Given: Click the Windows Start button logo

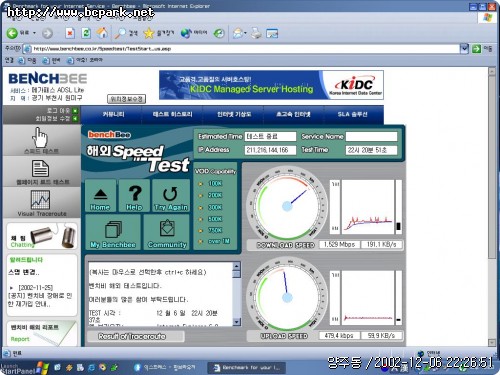Looking at the screenshot, I should click(x=42, y=367).
